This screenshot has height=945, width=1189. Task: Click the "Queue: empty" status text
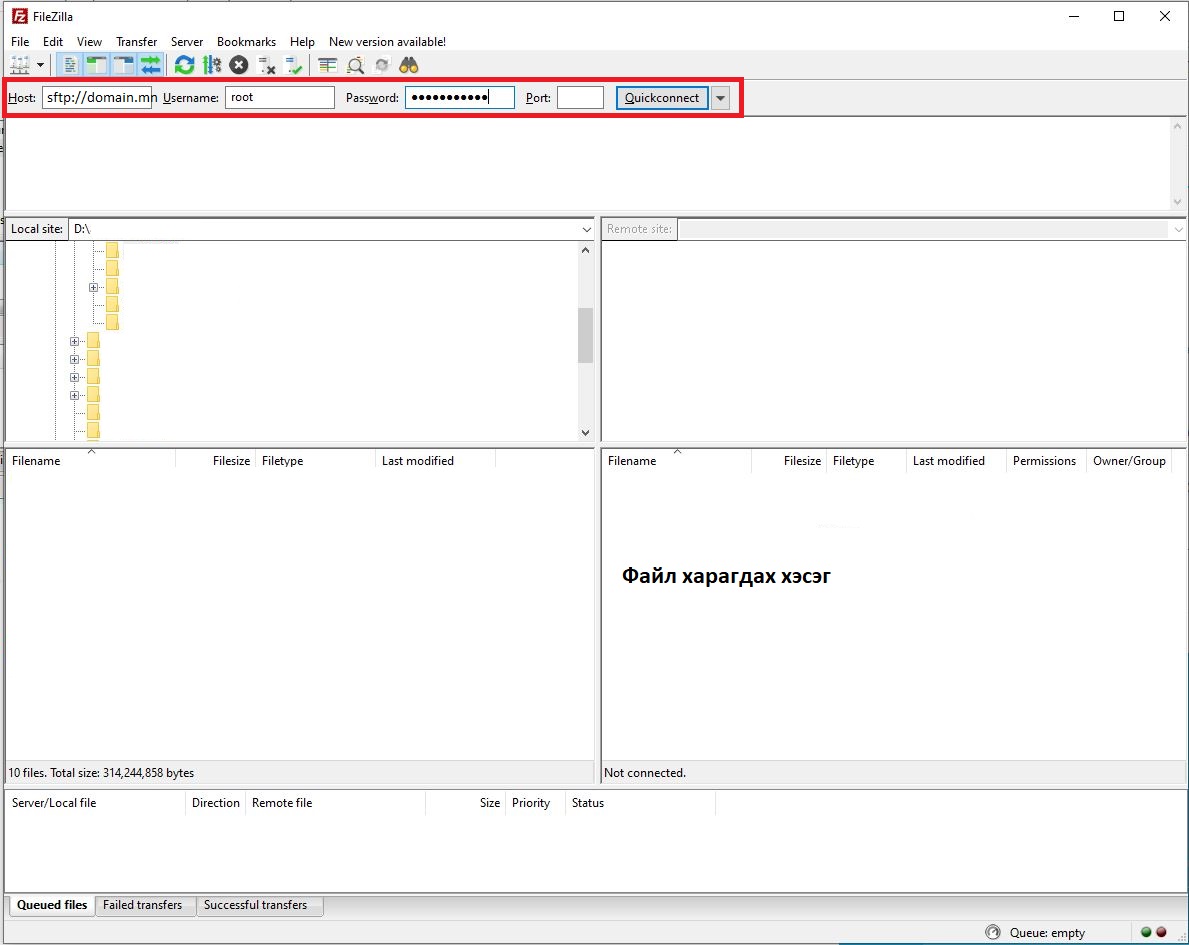(1047, 933)
